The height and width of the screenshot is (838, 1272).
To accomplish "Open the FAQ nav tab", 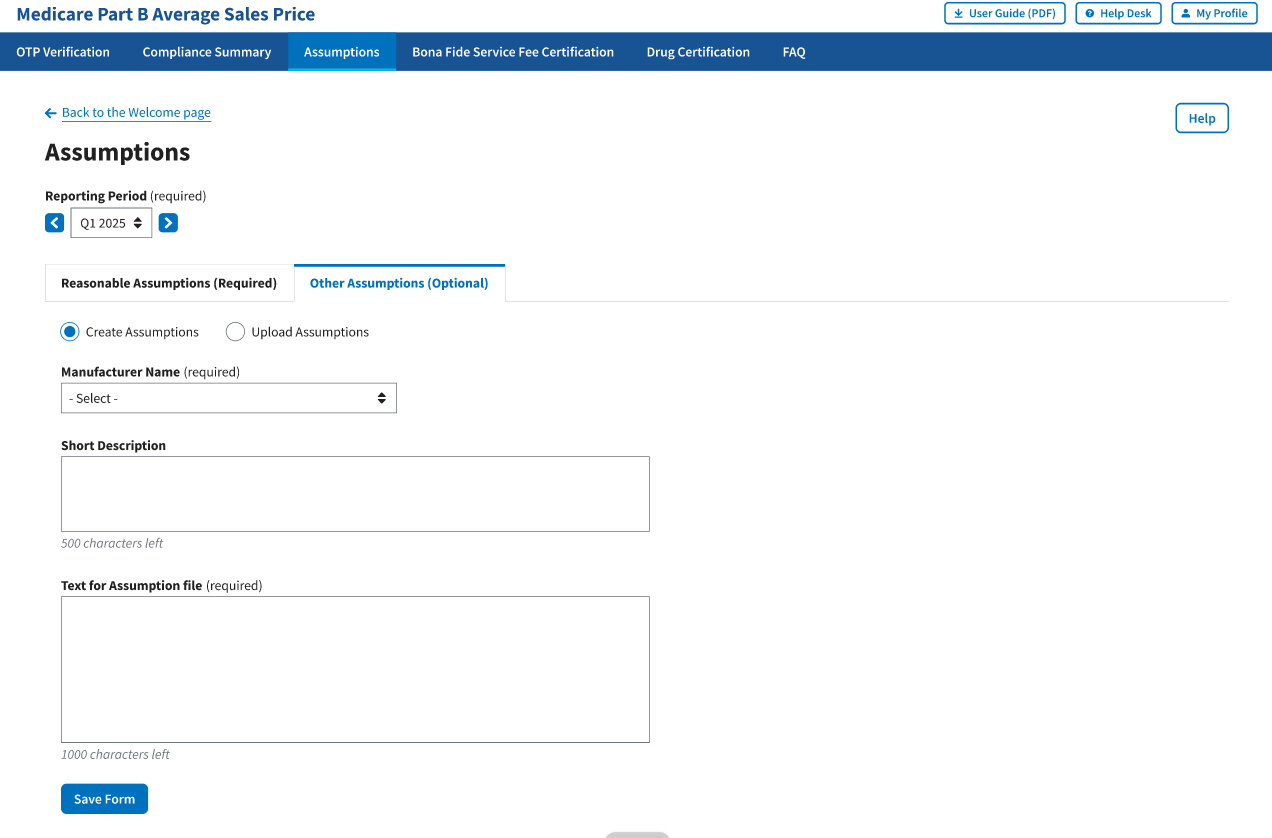I will click(x=794, y=52).
